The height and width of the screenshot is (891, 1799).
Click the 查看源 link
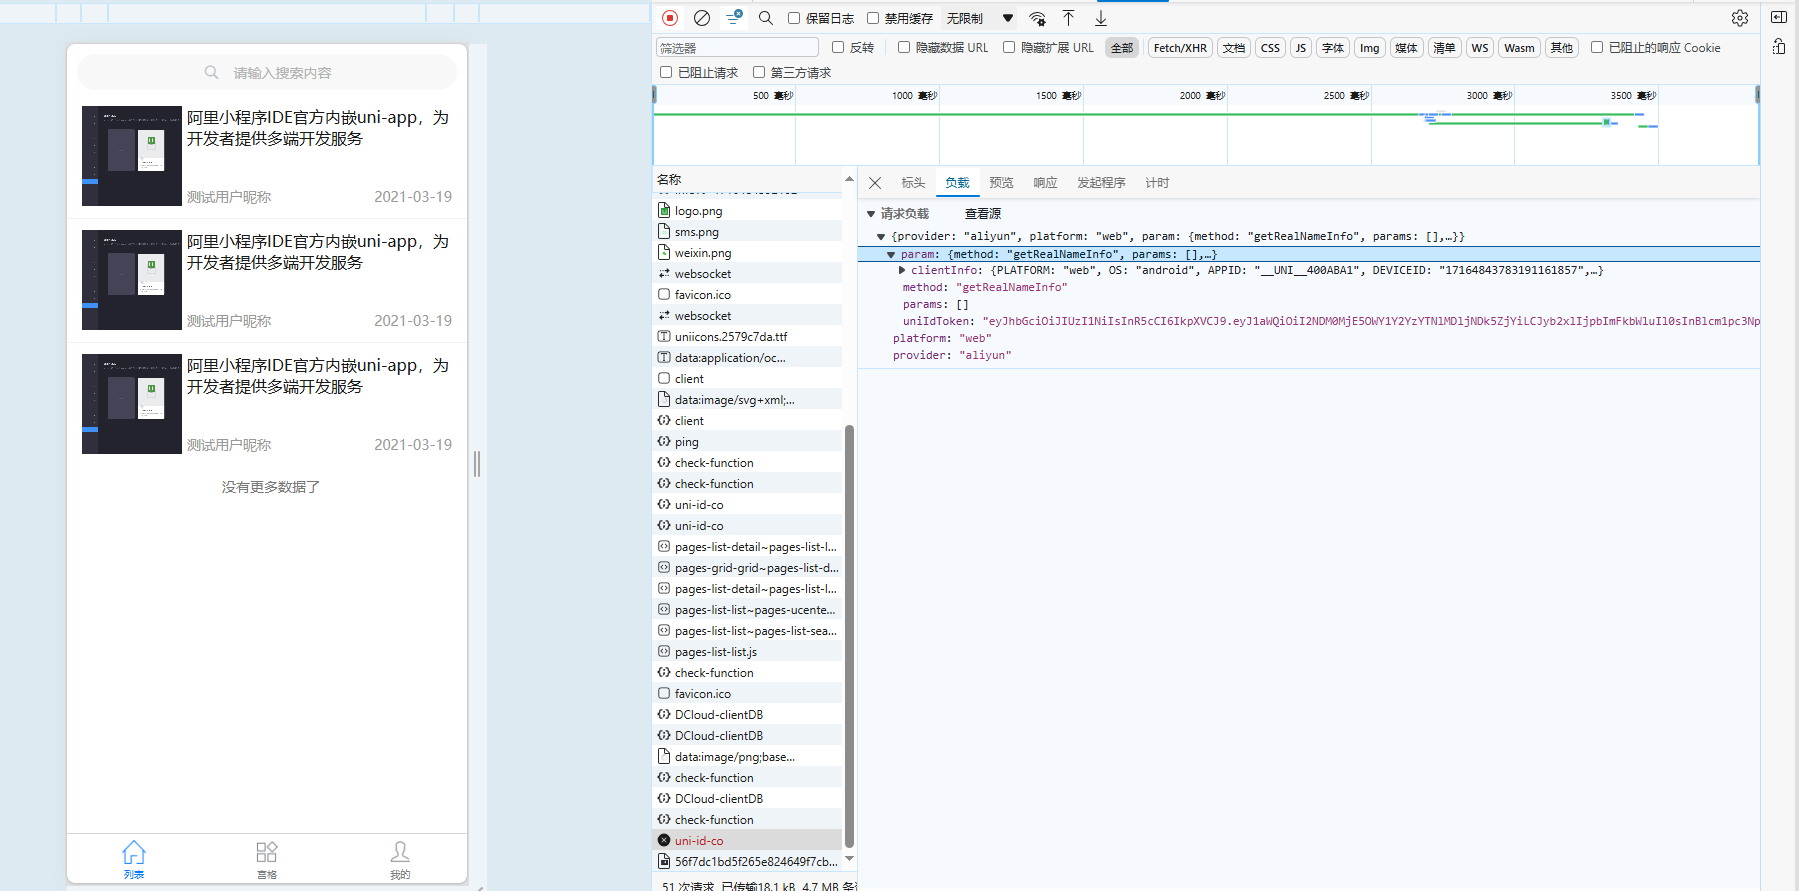tap(982, 214)
